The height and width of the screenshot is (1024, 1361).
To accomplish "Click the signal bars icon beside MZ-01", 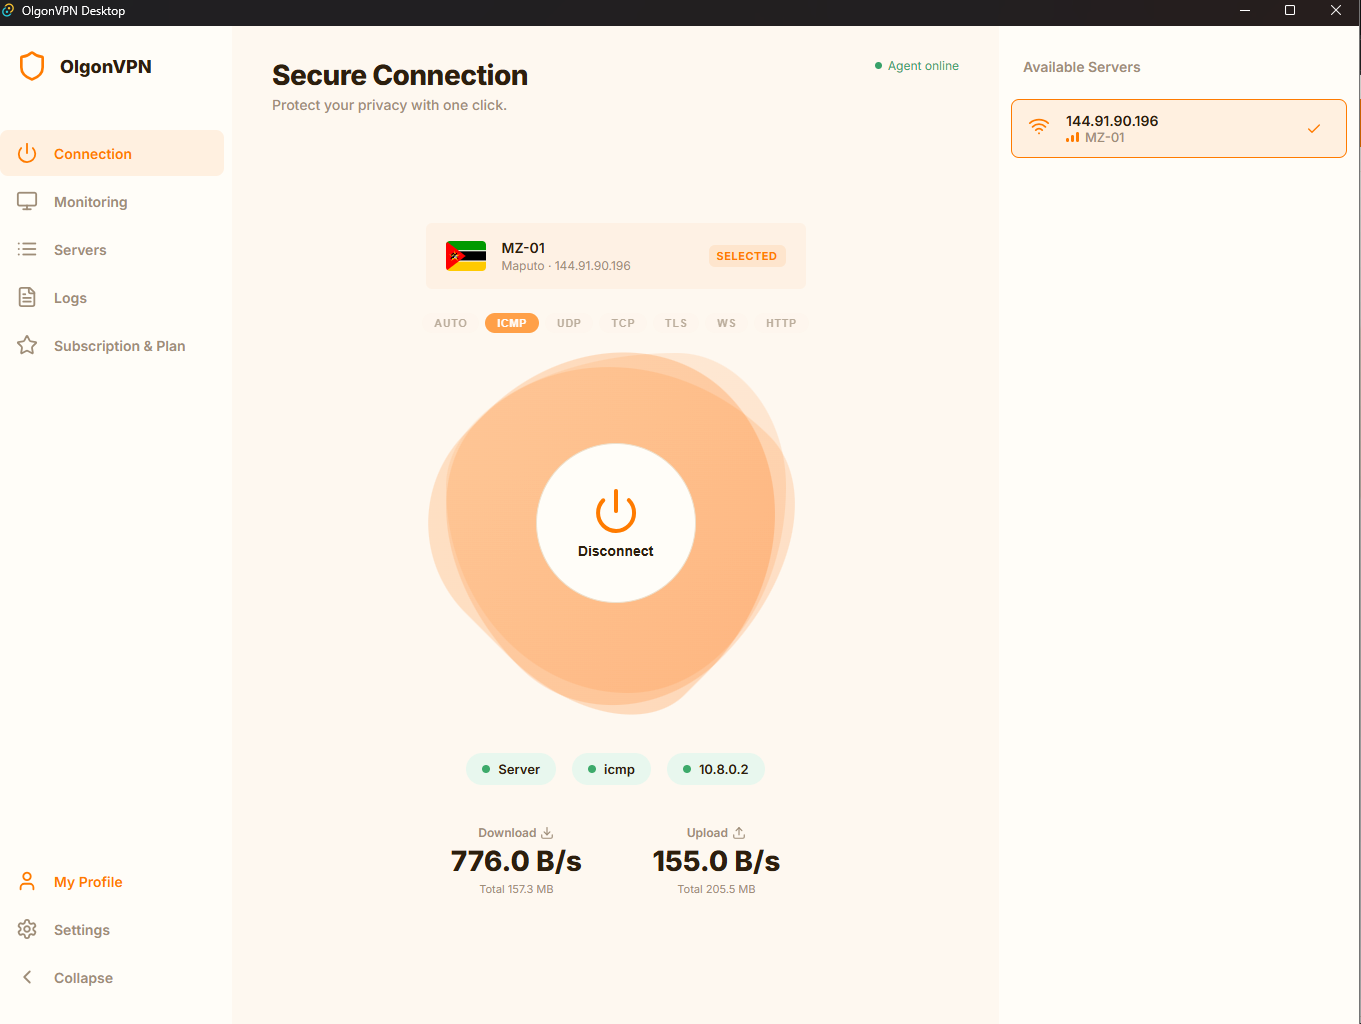I will [1072, 138].
